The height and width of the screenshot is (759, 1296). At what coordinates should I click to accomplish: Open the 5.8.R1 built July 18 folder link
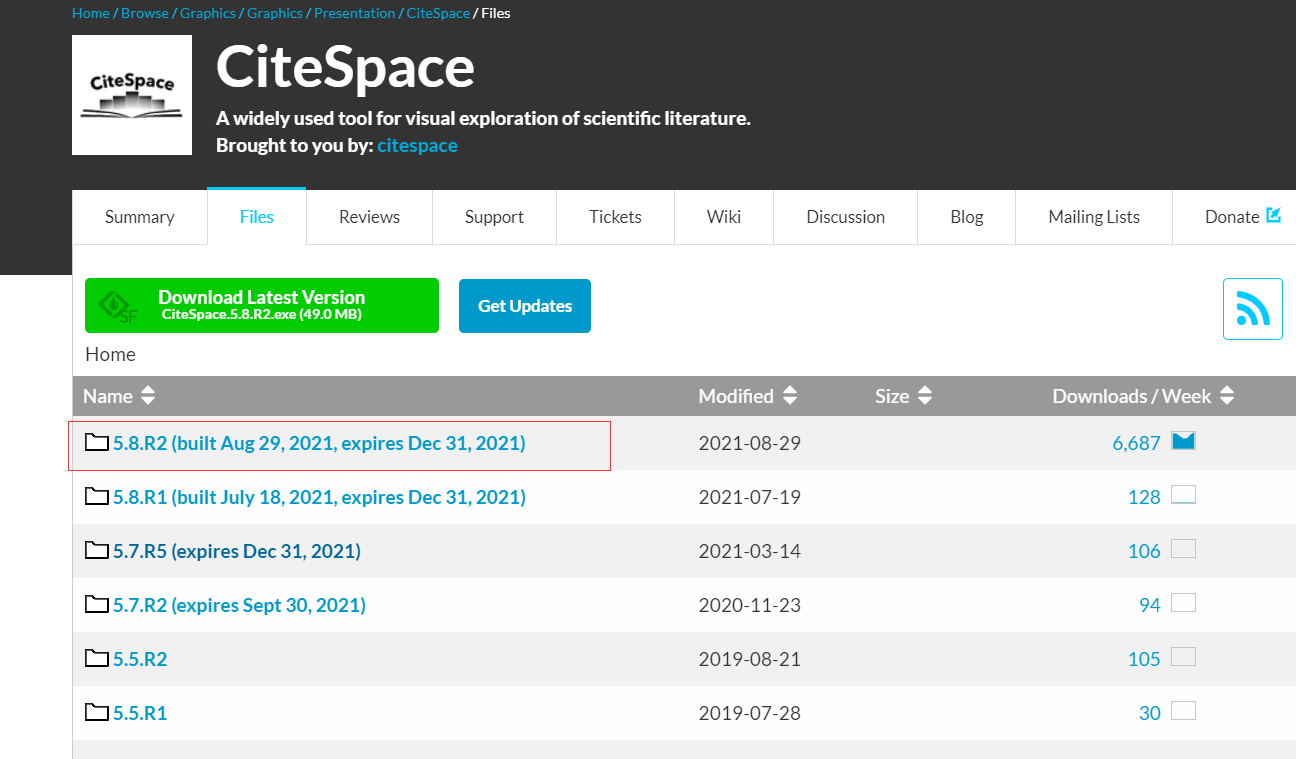tap(319, 496)
